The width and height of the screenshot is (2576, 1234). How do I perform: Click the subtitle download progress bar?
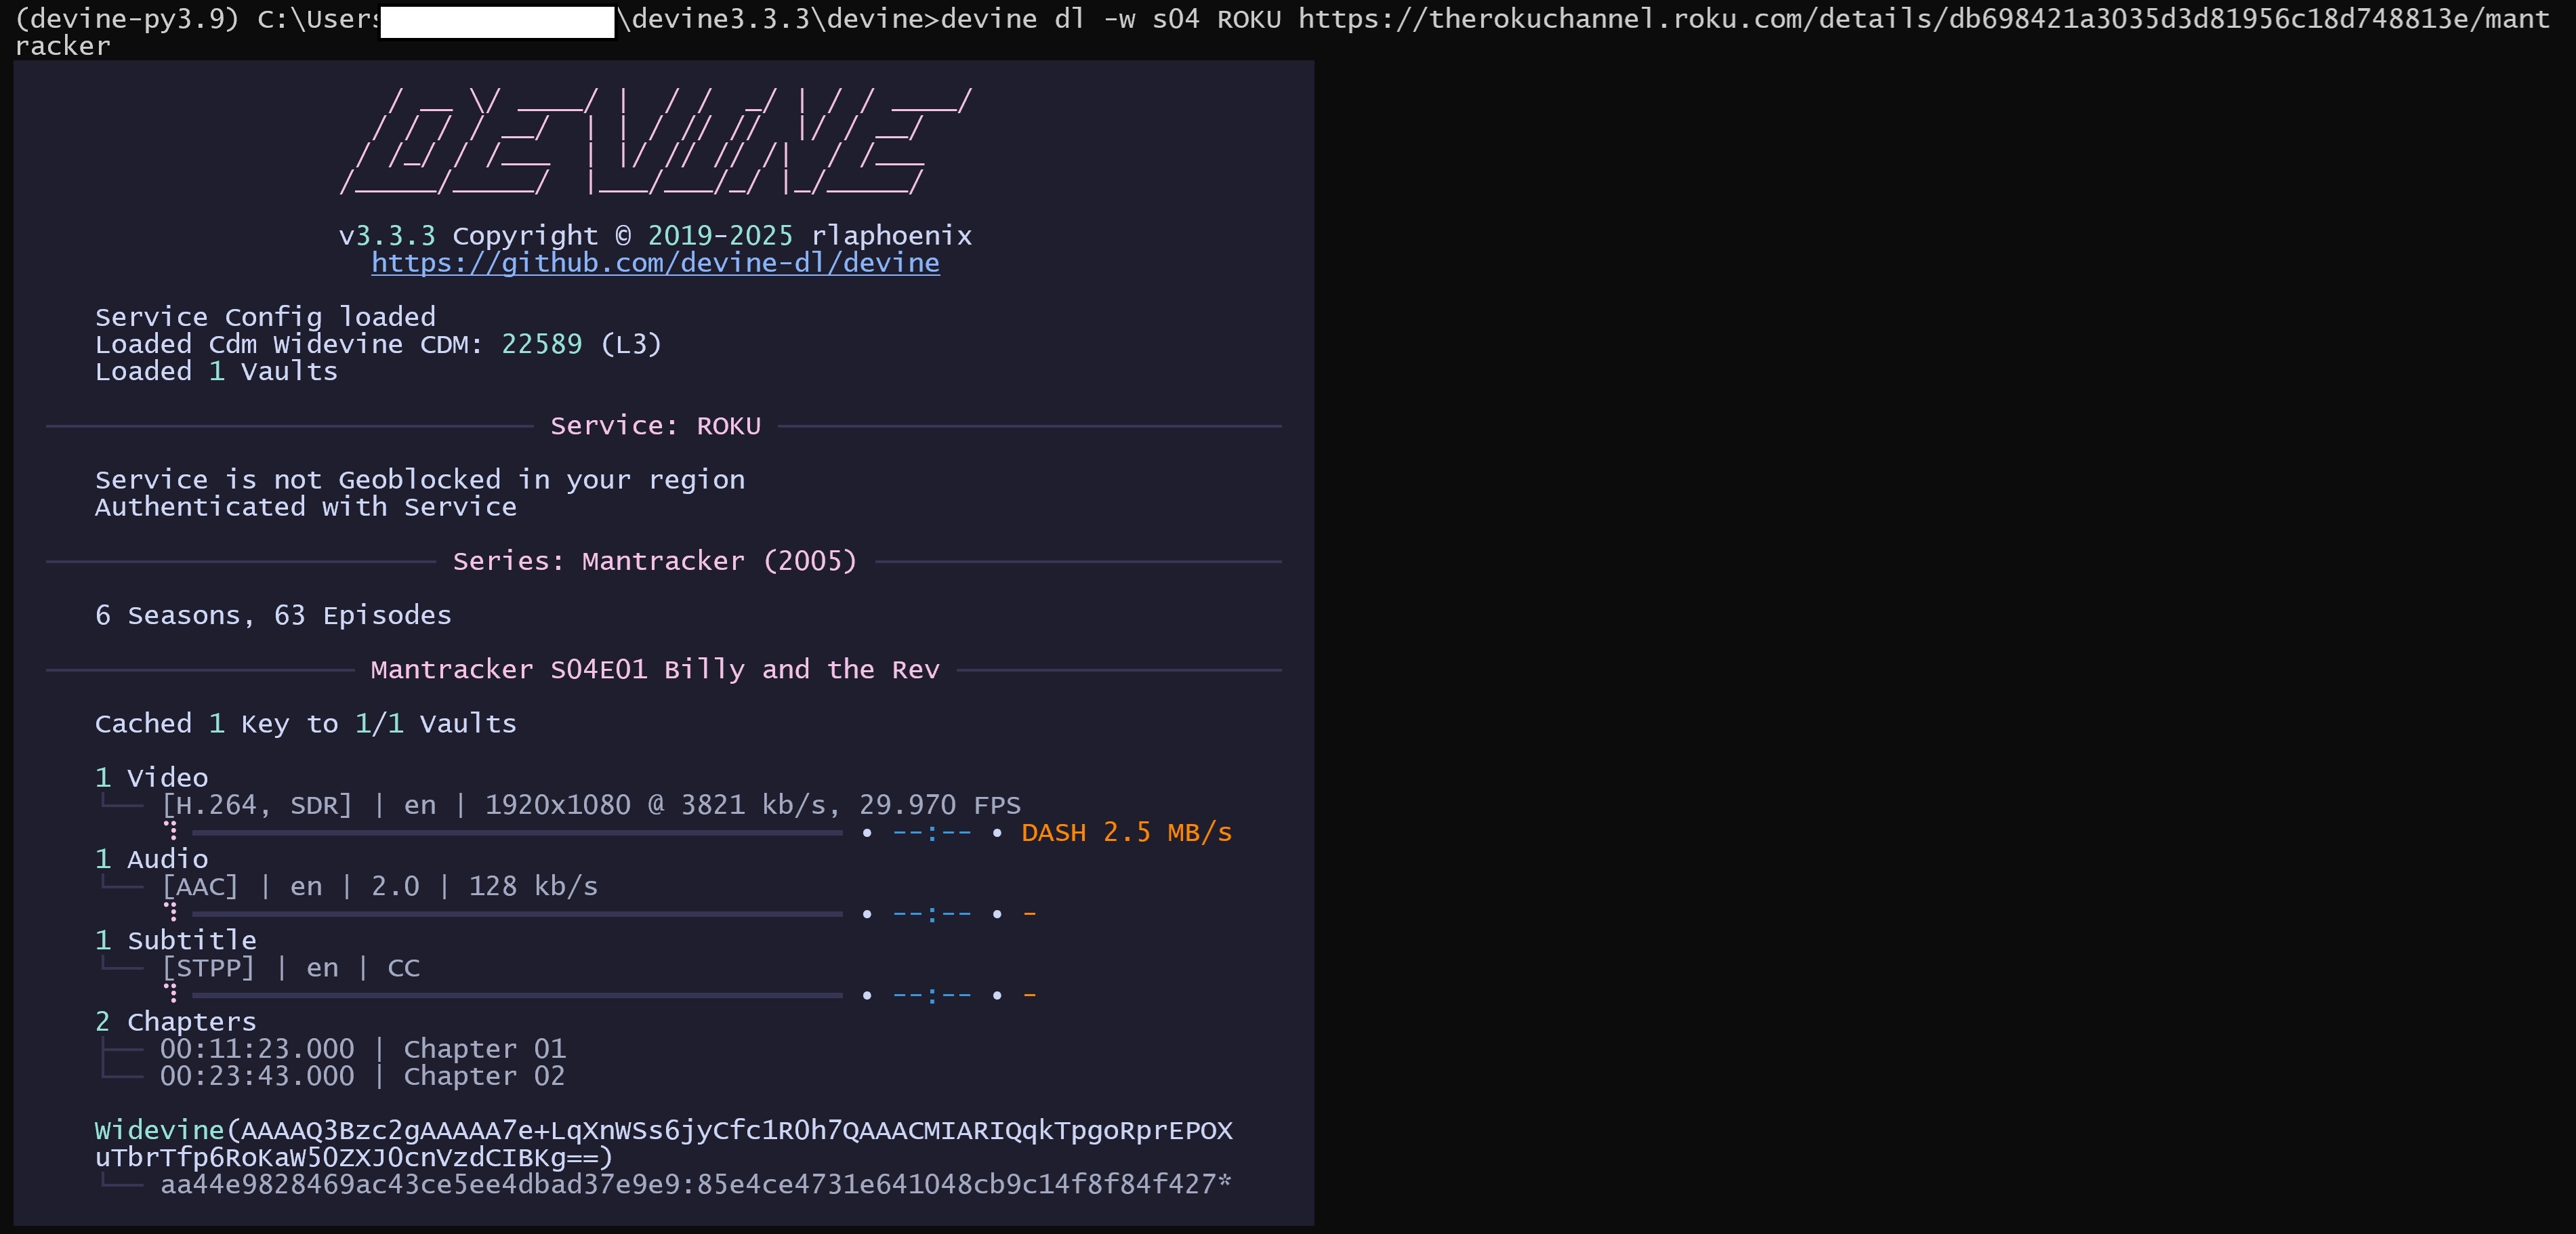[x=517, y=995]
